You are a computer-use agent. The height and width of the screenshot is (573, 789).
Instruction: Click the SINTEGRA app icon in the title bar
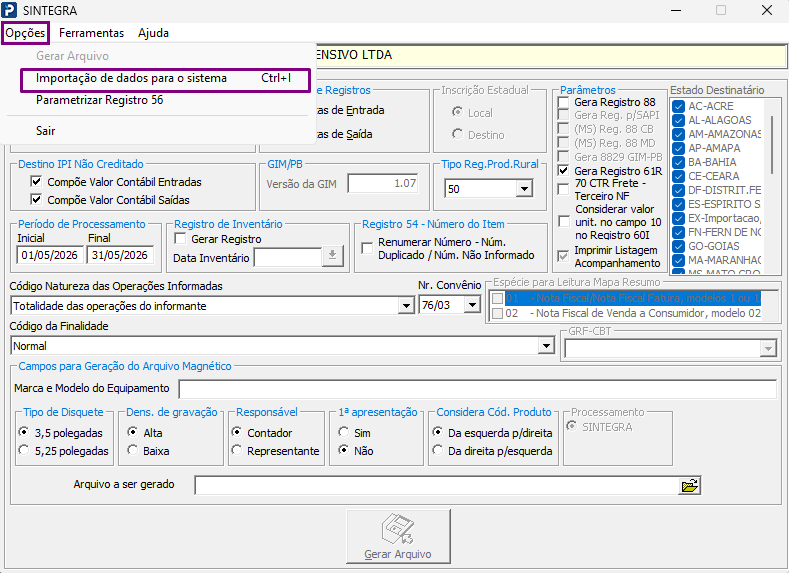pyautogui.click(x=9, y=10)
